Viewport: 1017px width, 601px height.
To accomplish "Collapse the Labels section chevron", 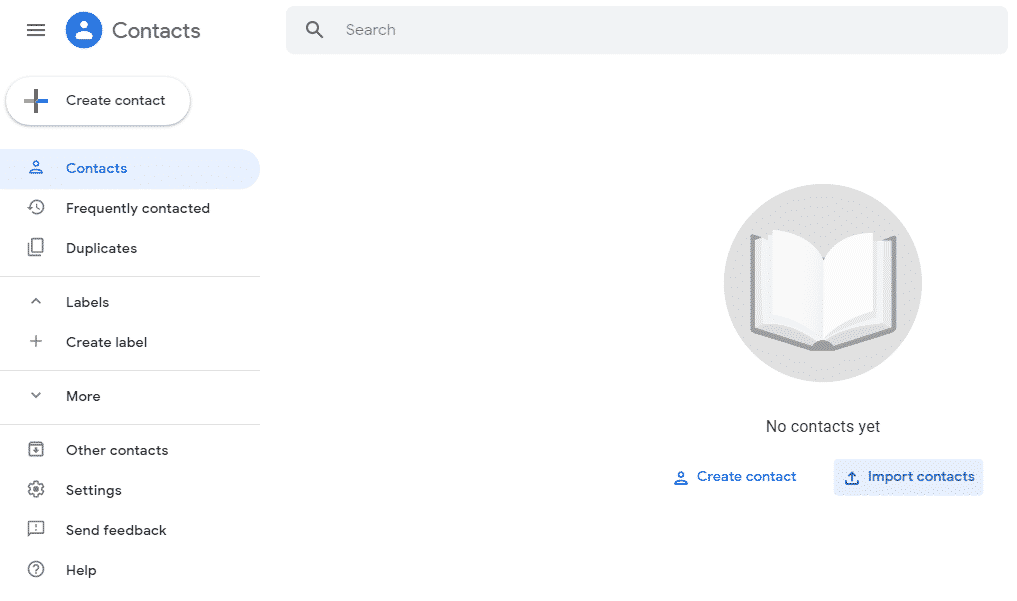I will (36, 302).
